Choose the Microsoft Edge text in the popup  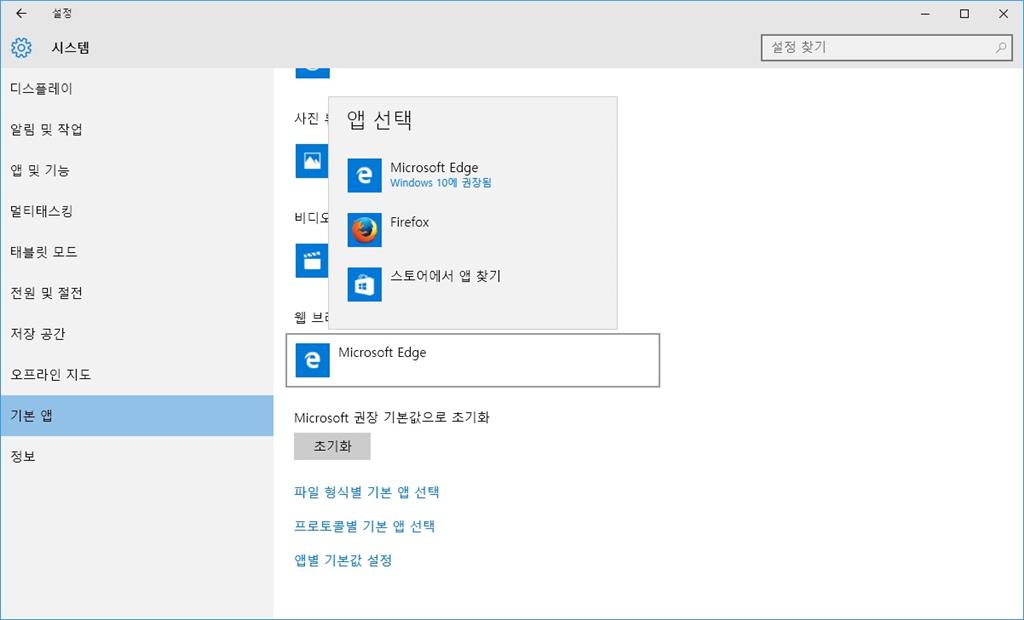click(434, 168)
